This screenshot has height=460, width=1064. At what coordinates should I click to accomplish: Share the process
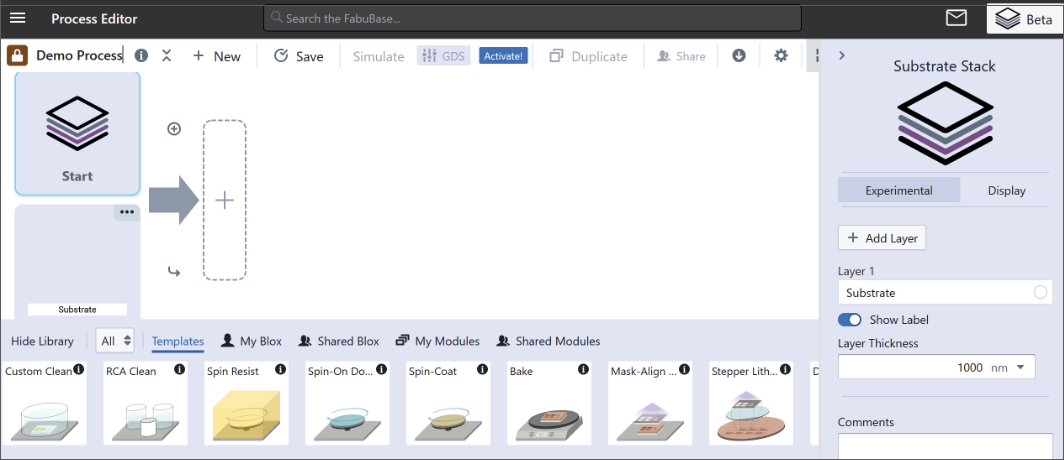tap(681, 56)
